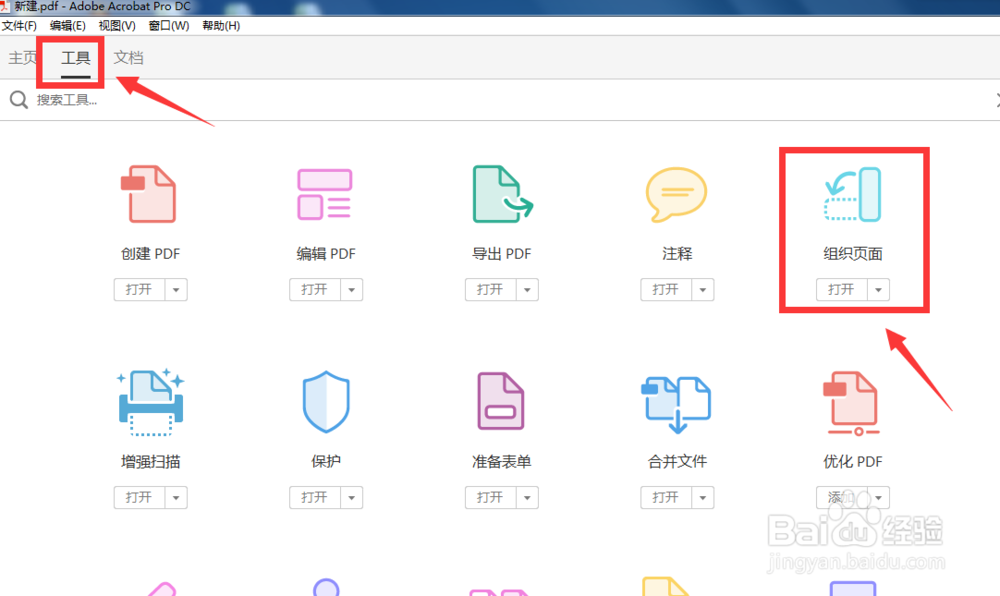Image resolution: width=1000 pixels, height=596 pixels.
Task: Expand dropdown arrow beside 准备表单 打开
Action: [527, 497]
